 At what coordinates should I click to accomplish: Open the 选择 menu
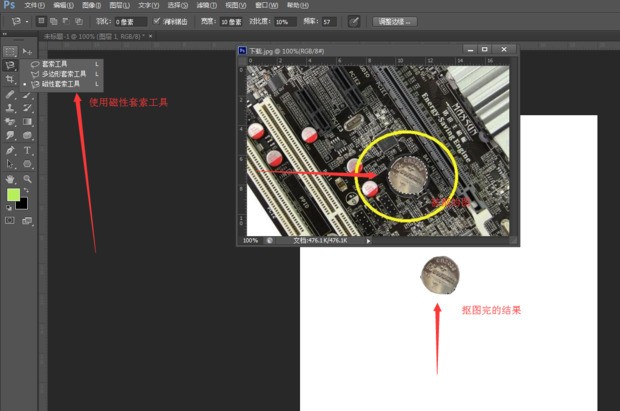click(178, 6)
